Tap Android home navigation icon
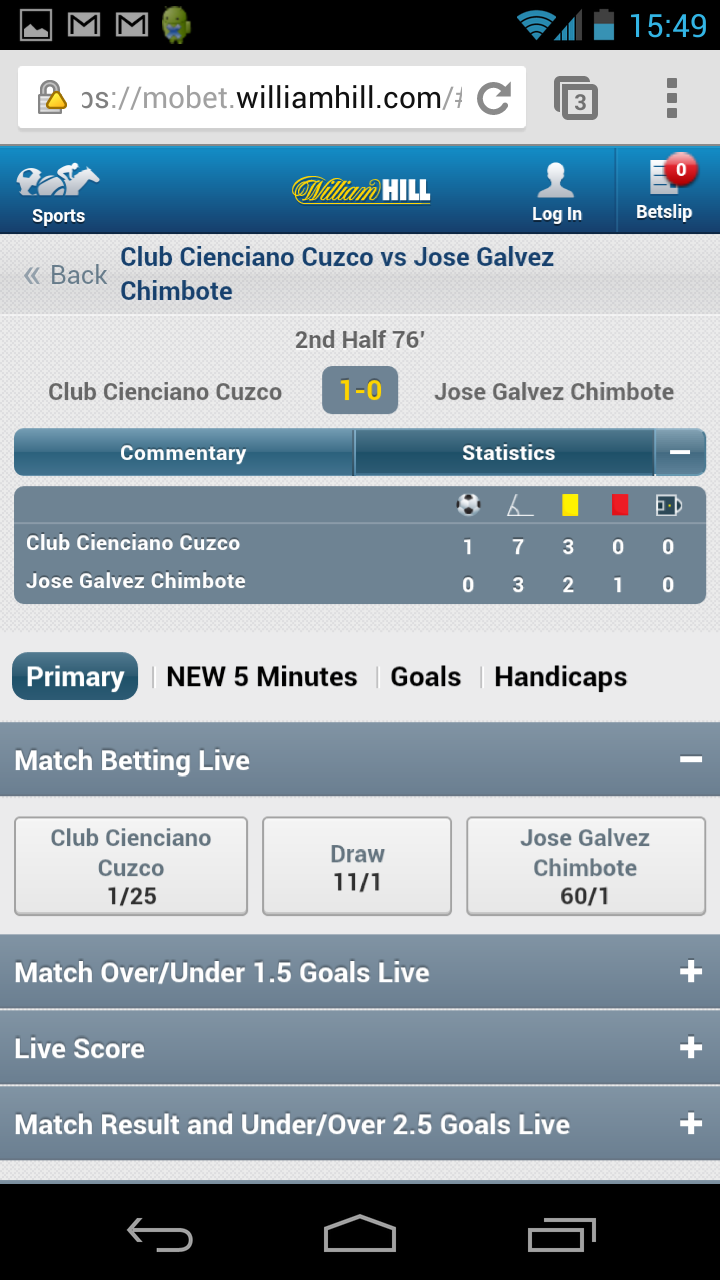720x1280 pixels. tap(360, 1233)
